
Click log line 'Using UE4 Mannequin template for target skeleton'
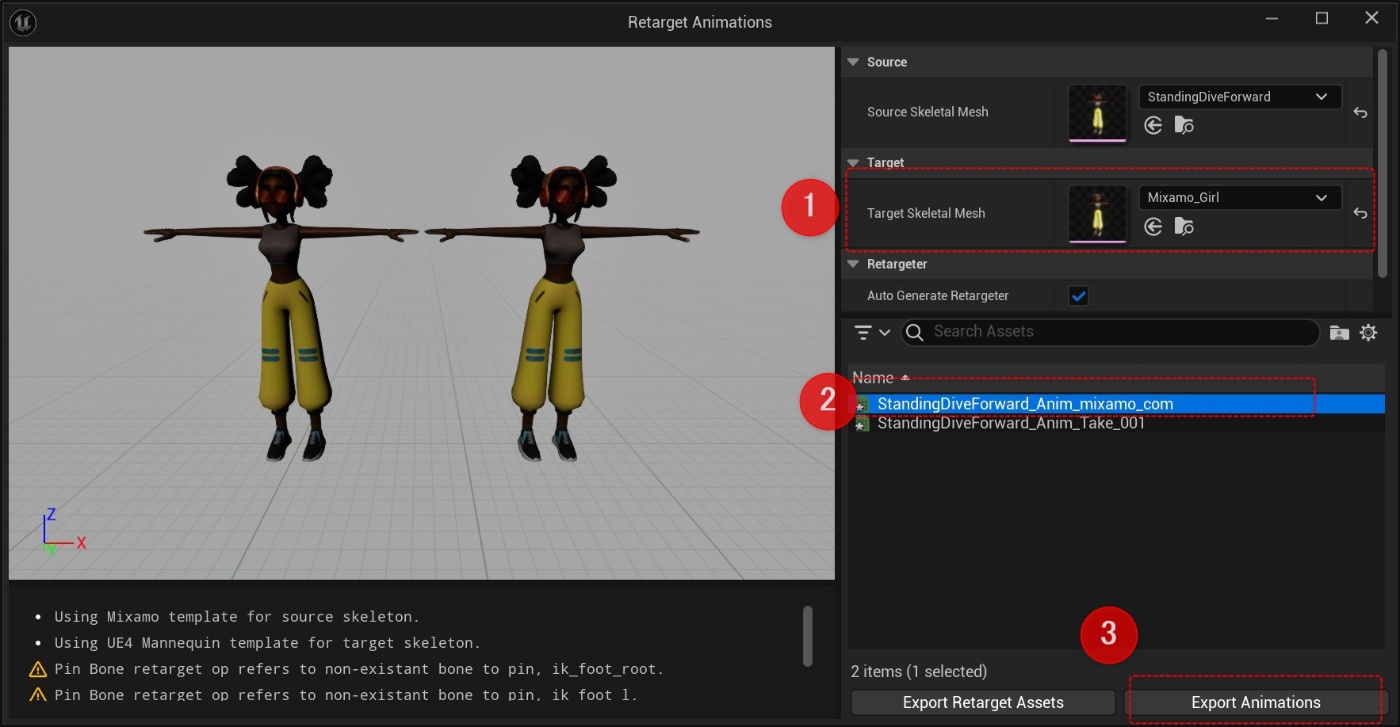pyautogui.click(x=268, y=643)
